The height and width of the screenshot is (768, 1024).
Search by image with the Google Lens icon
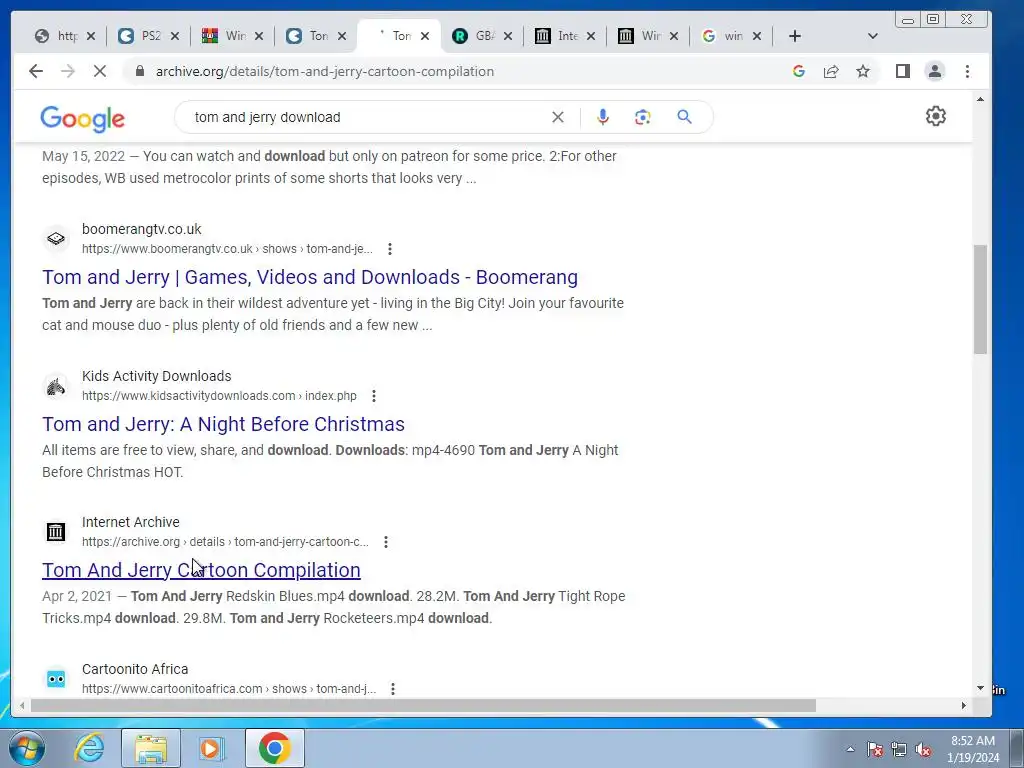pos(643,117)
